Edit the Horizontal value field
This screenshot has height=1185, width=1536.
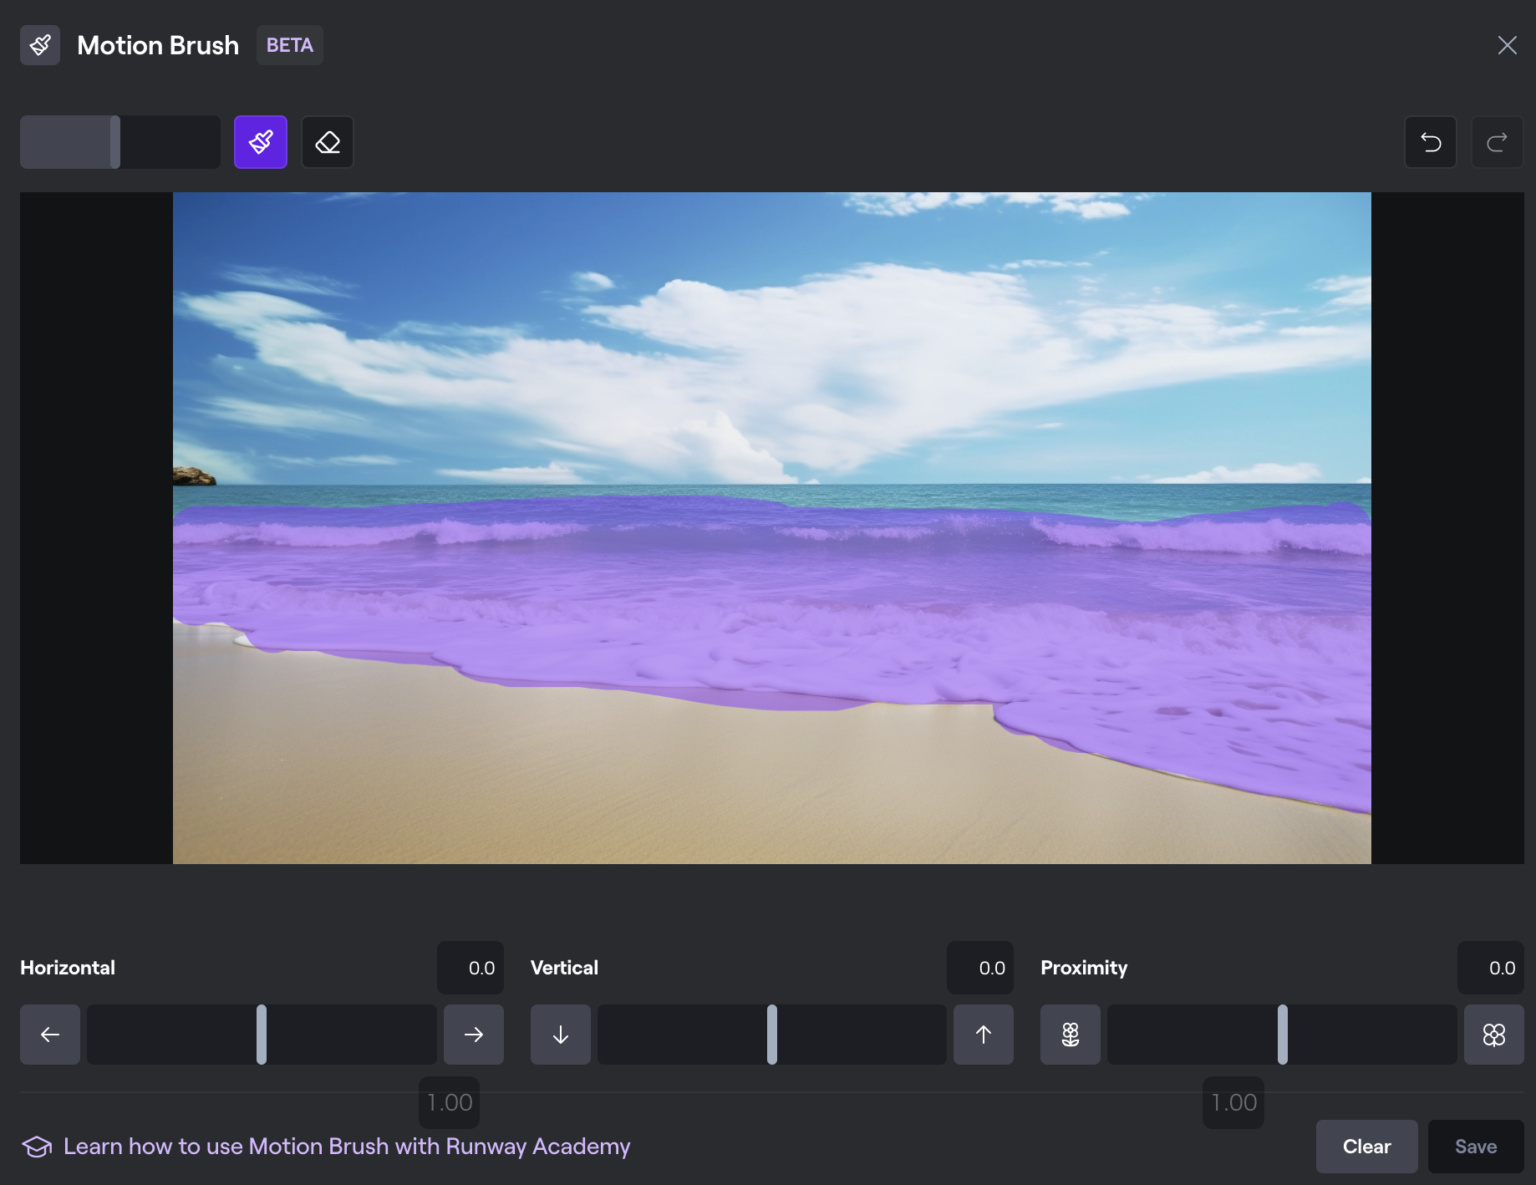pos(470,967)
